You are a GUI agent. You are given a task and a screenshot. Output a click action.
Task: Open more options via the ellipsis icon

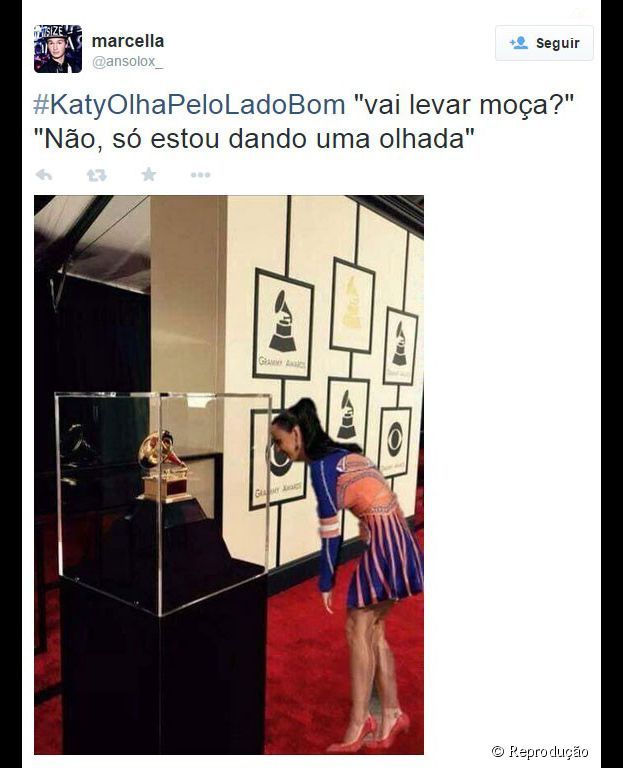tap(200, 175)
